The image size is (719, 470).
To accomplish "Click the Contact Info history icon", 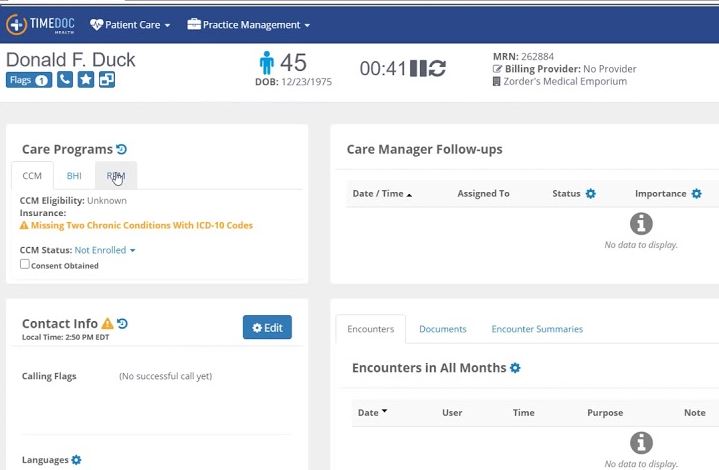I will click(x=122, y=323).
